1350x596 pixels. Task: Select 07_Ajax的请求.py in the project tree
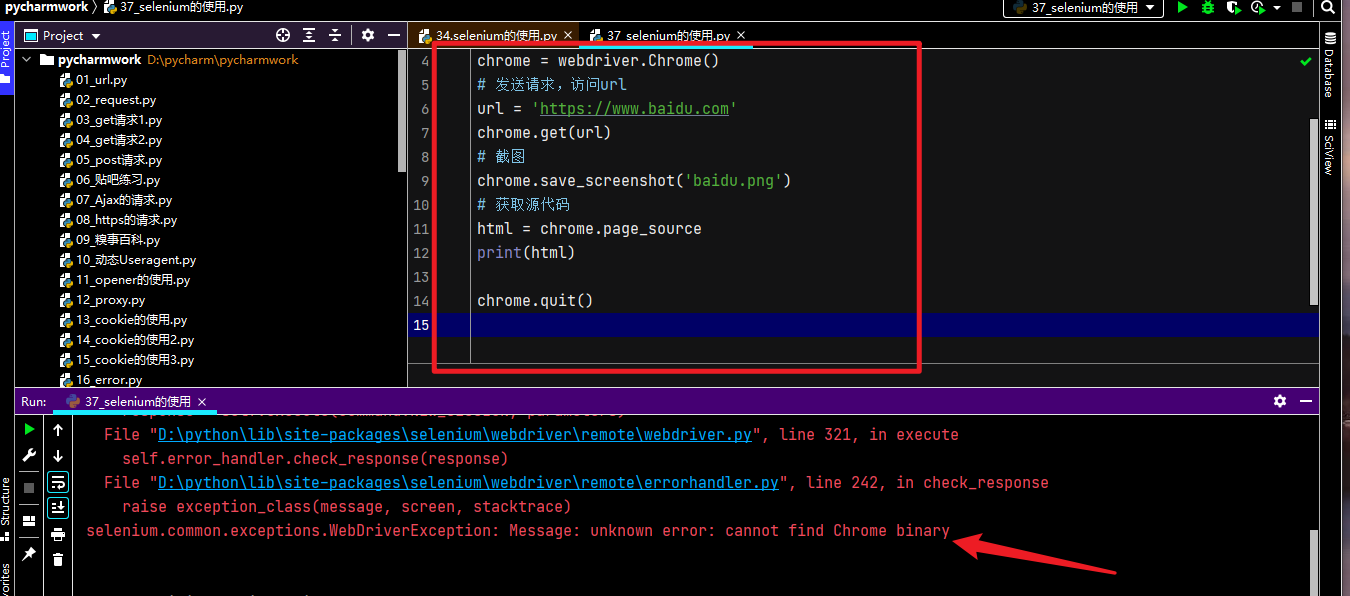coord(124,200)
